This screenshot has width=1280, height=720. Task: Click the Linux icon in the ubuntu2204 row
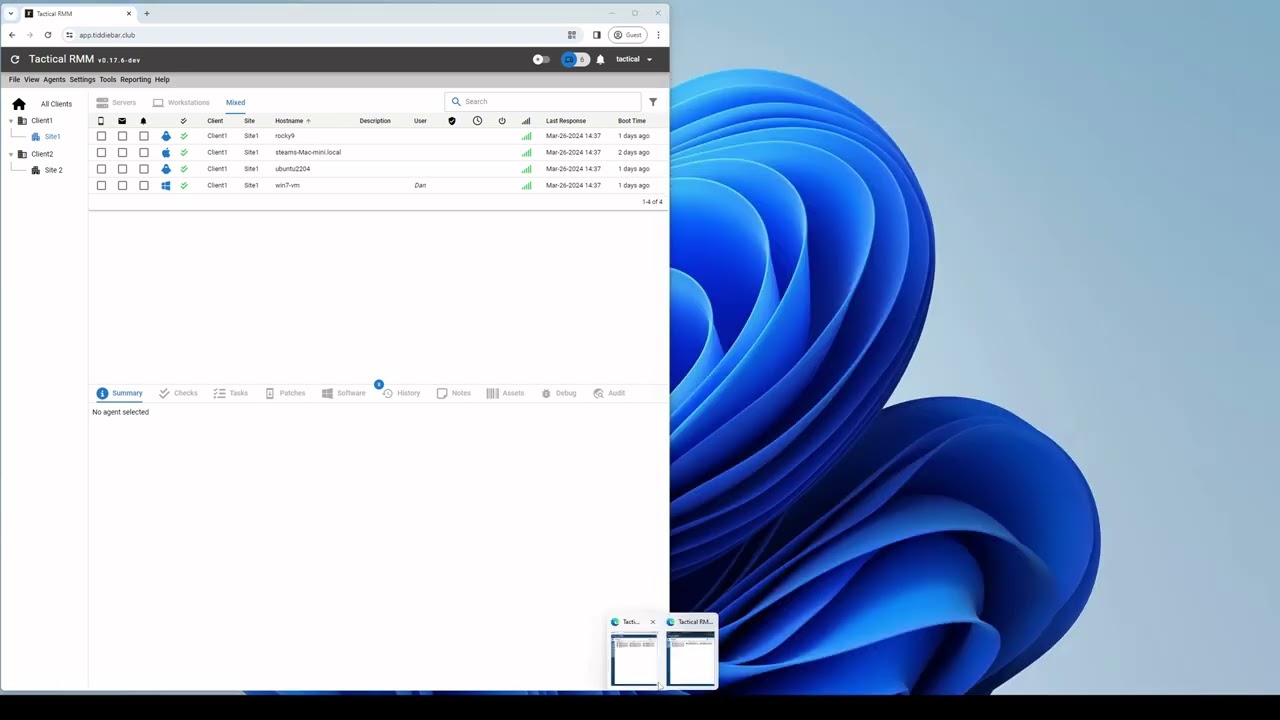coord(166,169)
